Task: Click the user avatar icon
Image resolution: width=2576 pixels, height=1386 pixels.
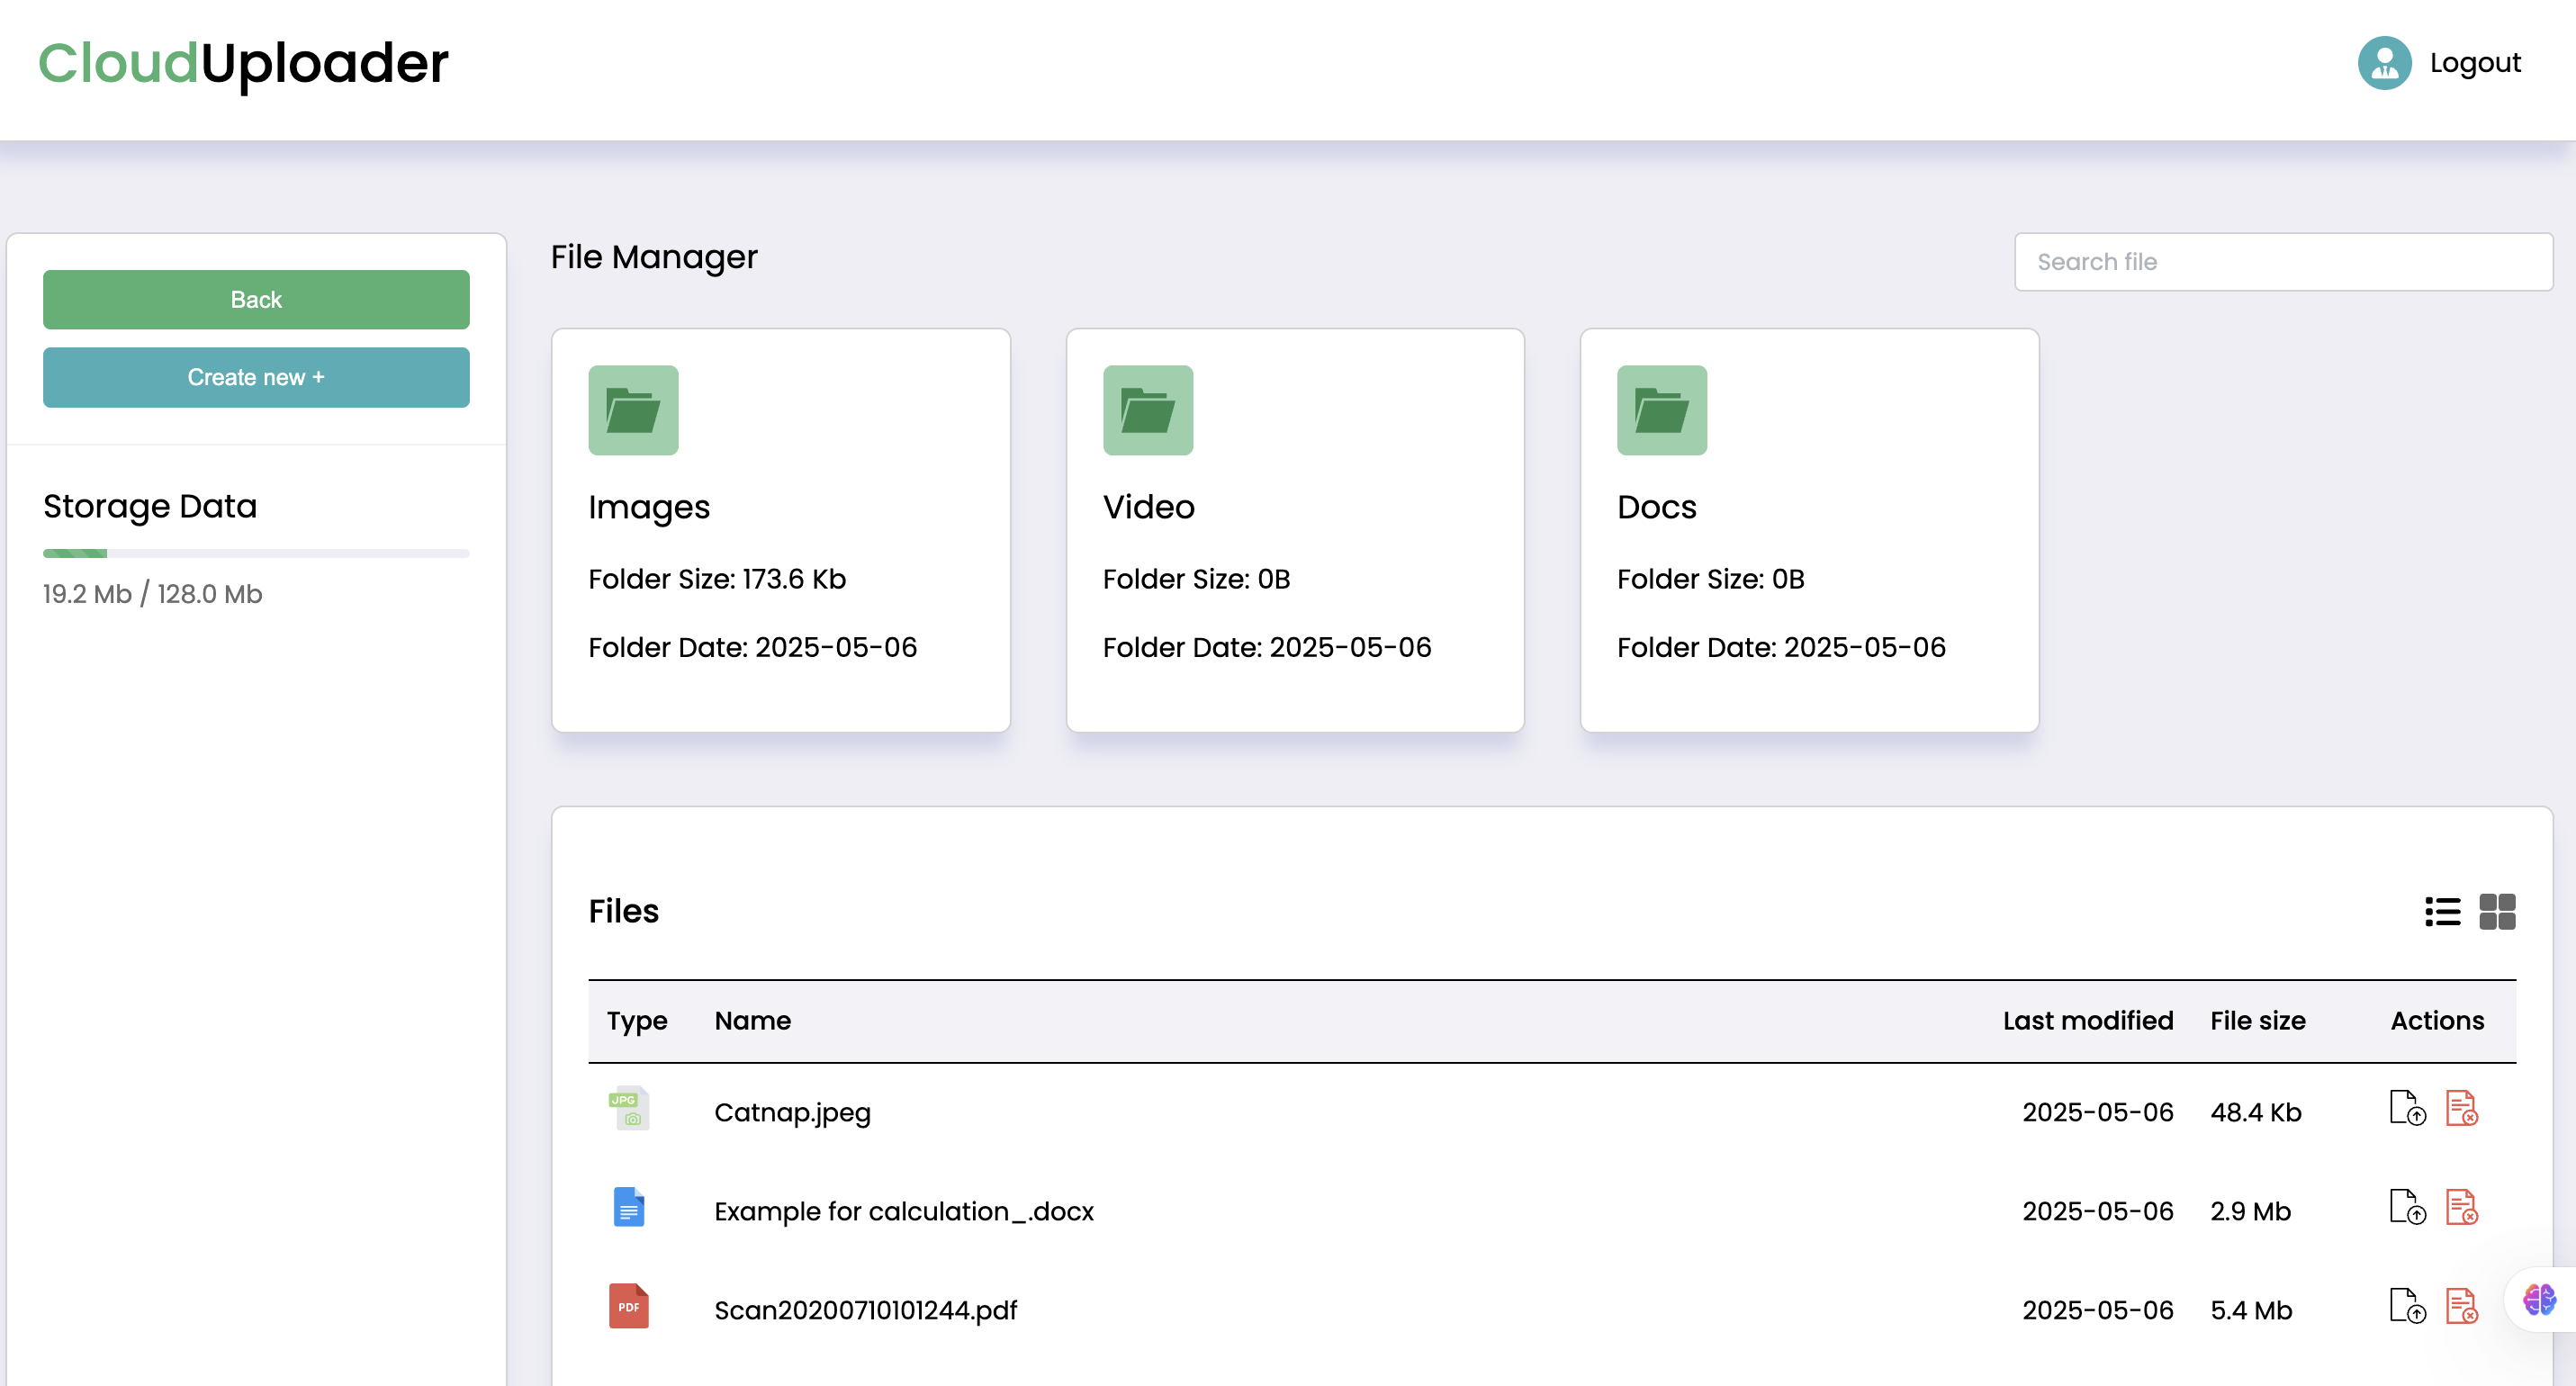Action: 2384,63
